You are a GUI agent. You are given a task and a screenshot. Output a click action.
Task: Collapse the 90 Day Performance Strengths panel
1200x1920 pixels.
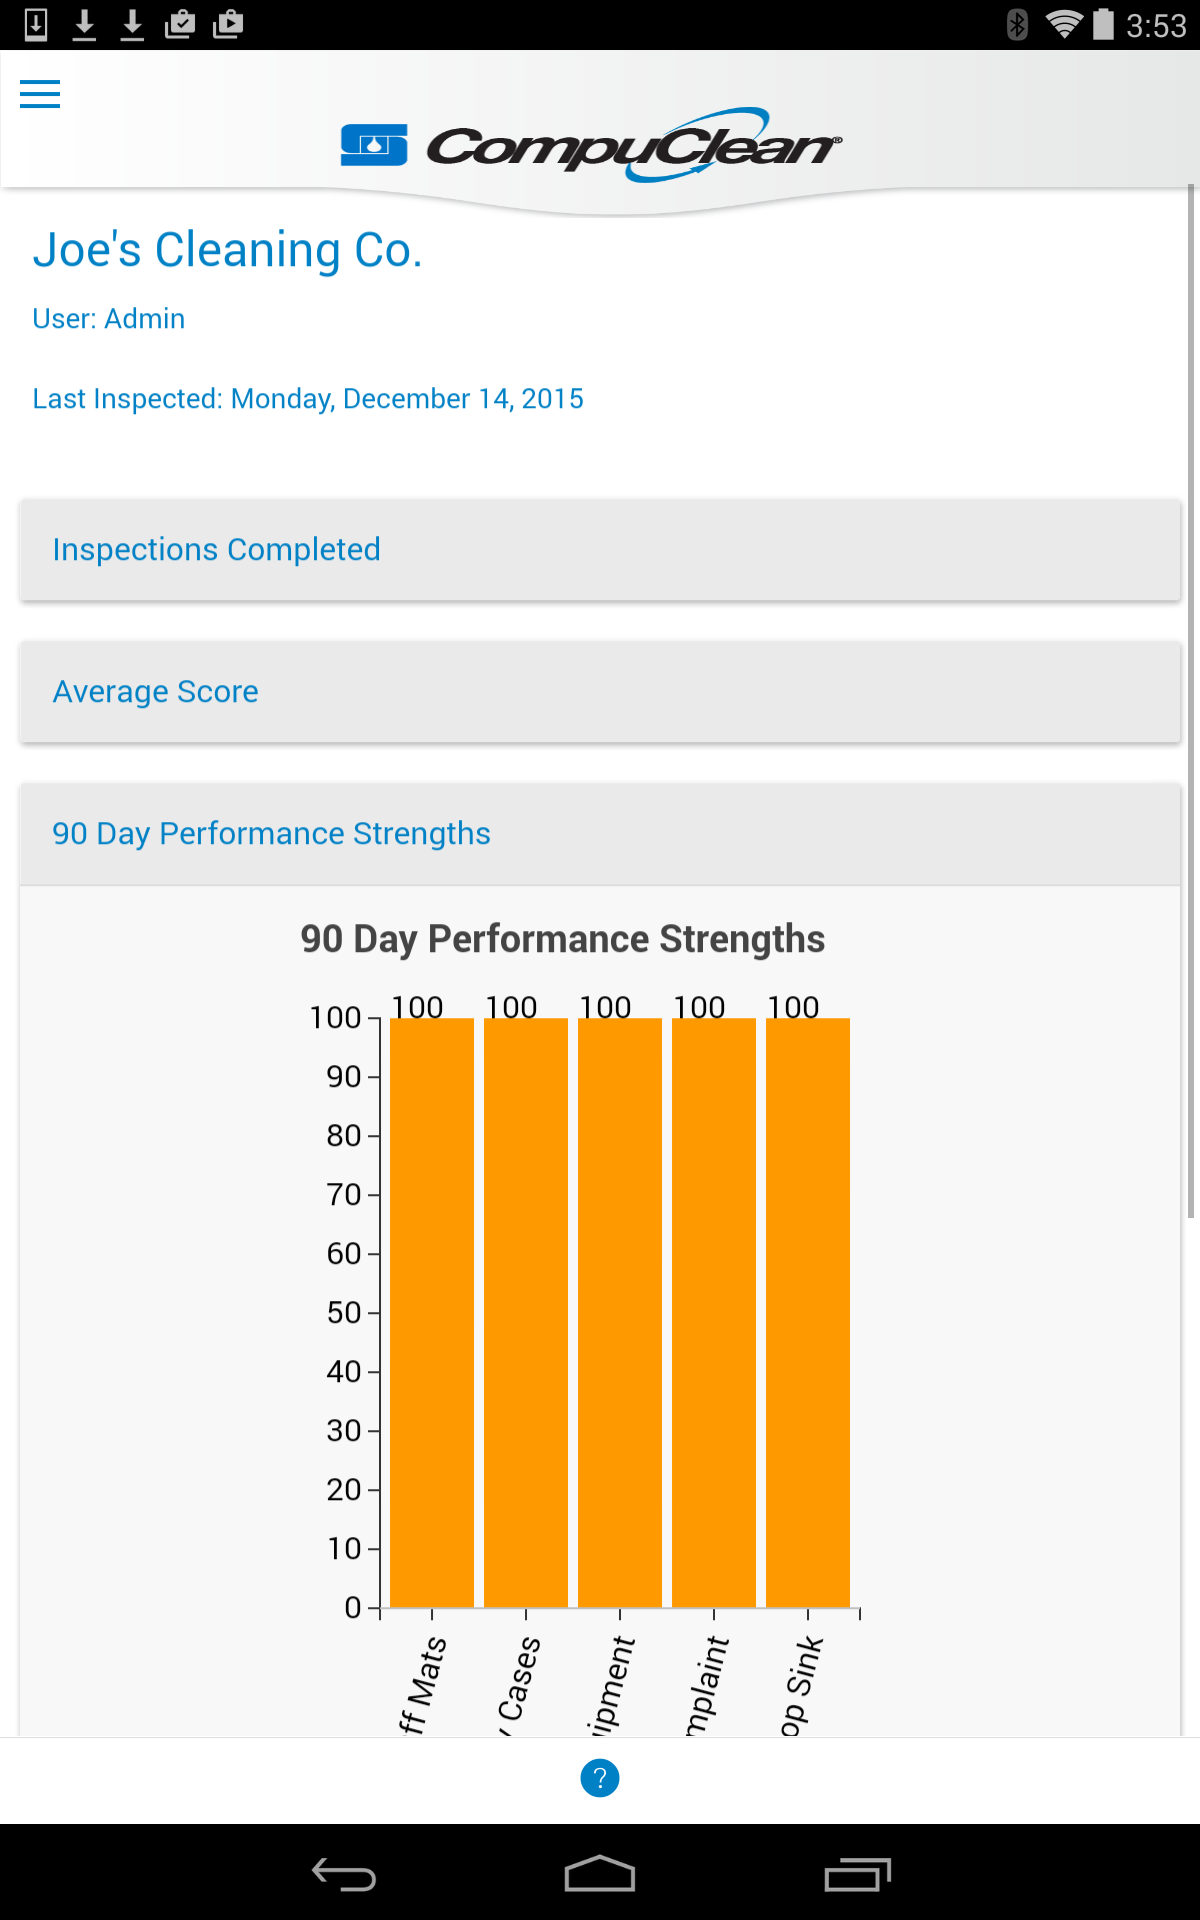(x=600, y=834)
